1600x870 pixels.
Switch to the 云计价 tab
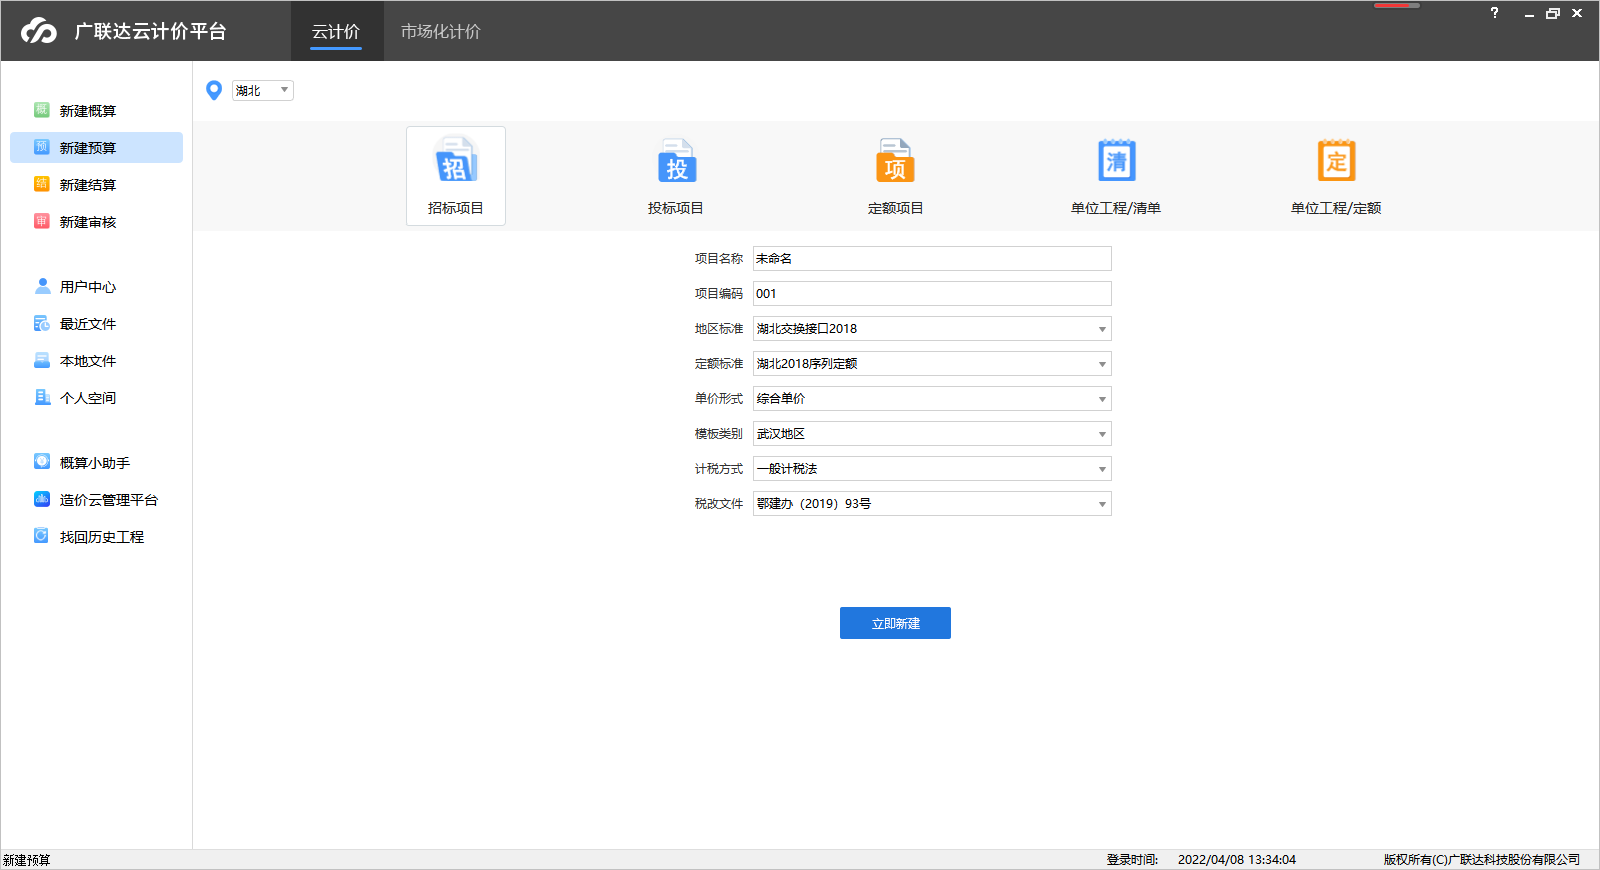tap(336, 31)
